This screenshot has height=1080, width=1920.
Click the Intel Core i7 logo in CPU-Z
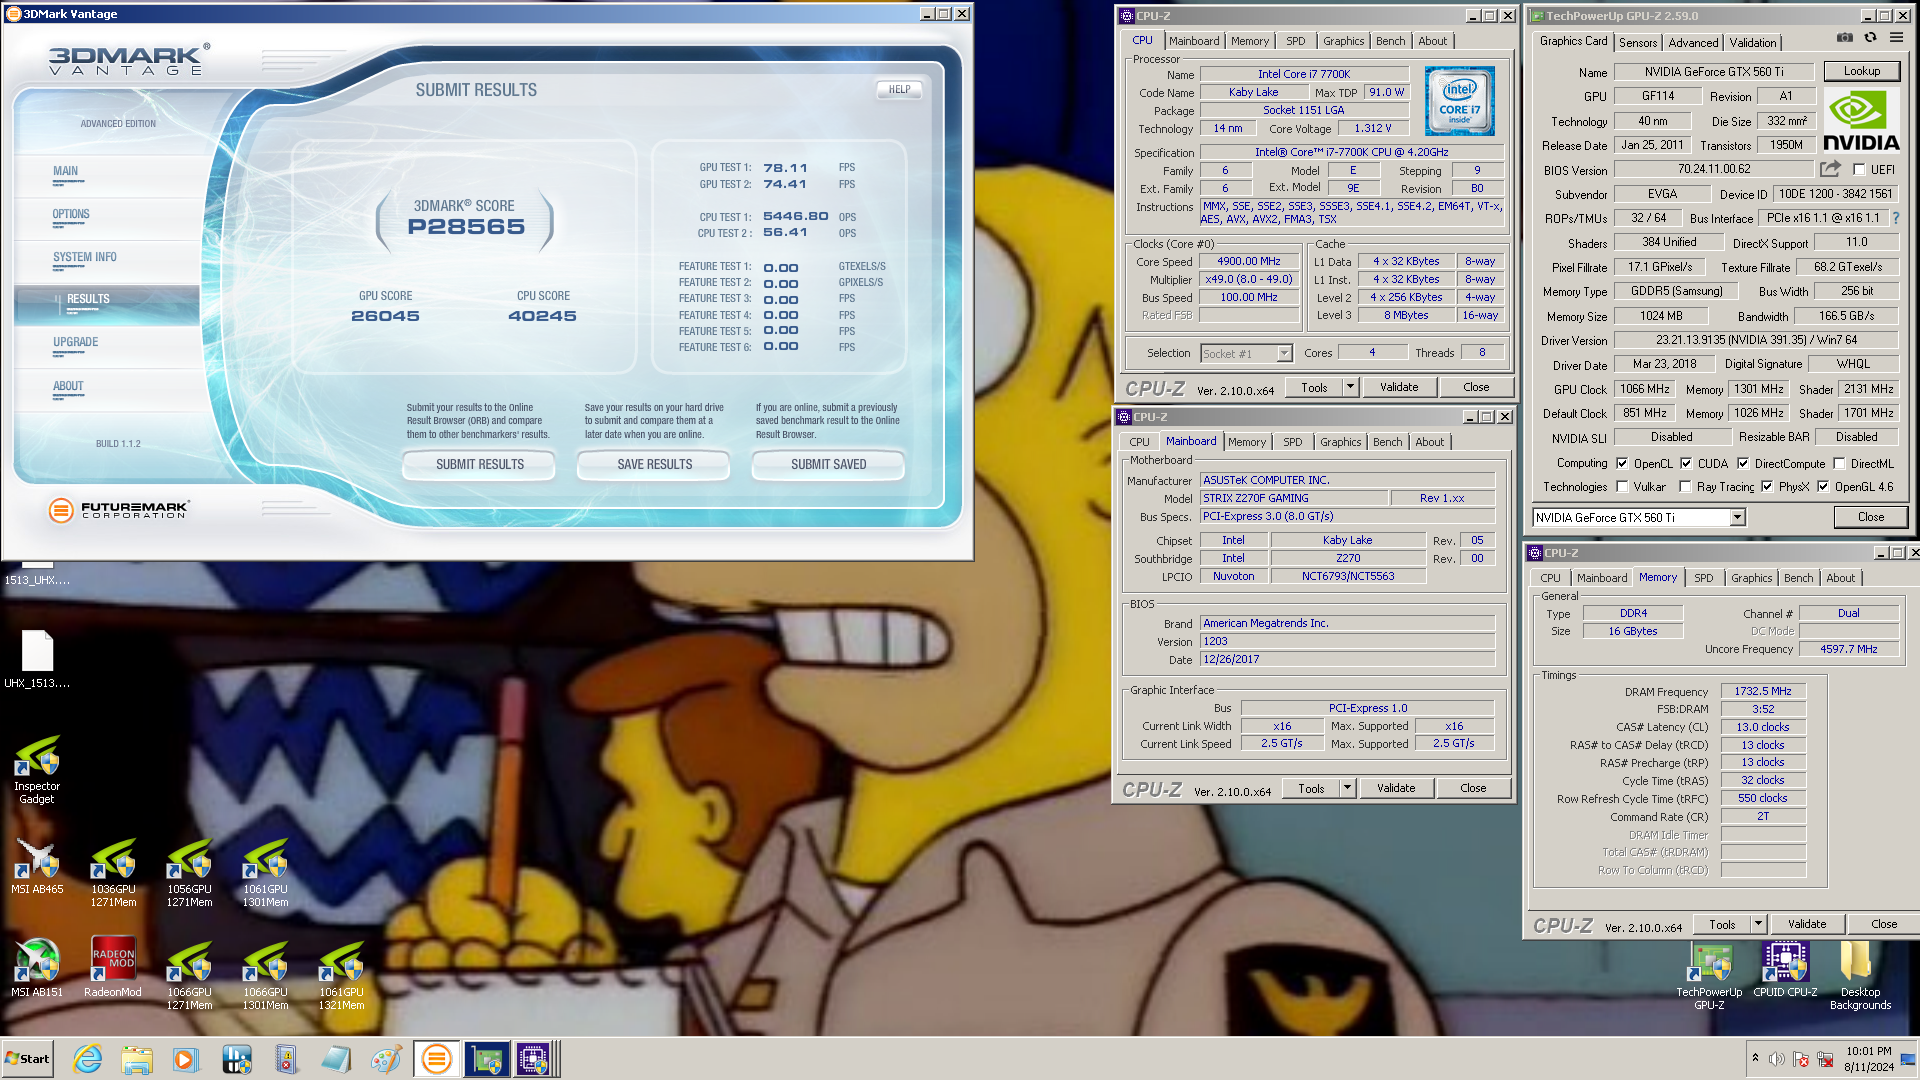click(x=1459, y=101)
